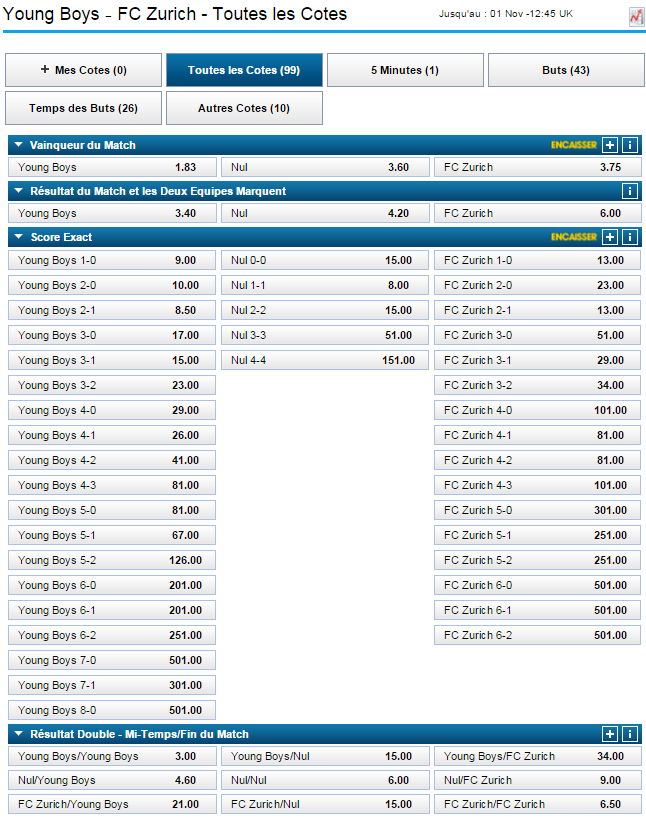
Task: Select exact score FC Zurich 4-0
Action: click(x=537, y=411)
